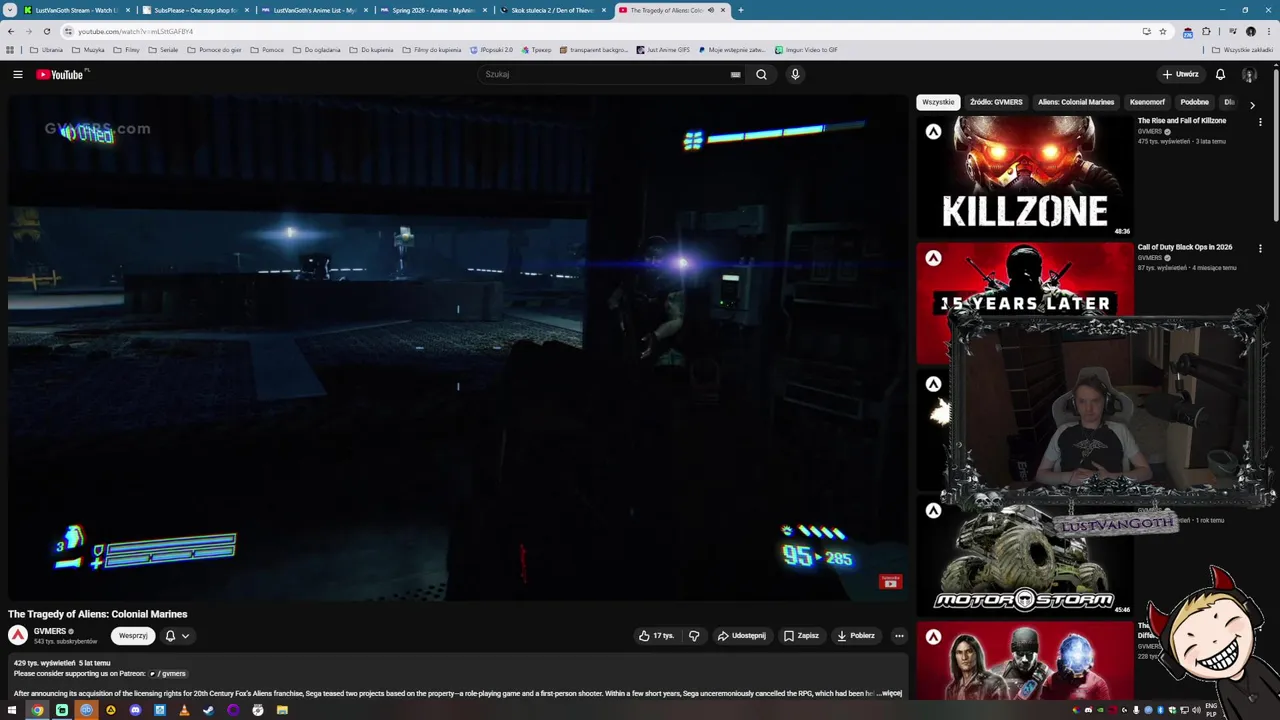Open Windows Start menu
The image size is (1280, 720).
(x=13, y=710)
